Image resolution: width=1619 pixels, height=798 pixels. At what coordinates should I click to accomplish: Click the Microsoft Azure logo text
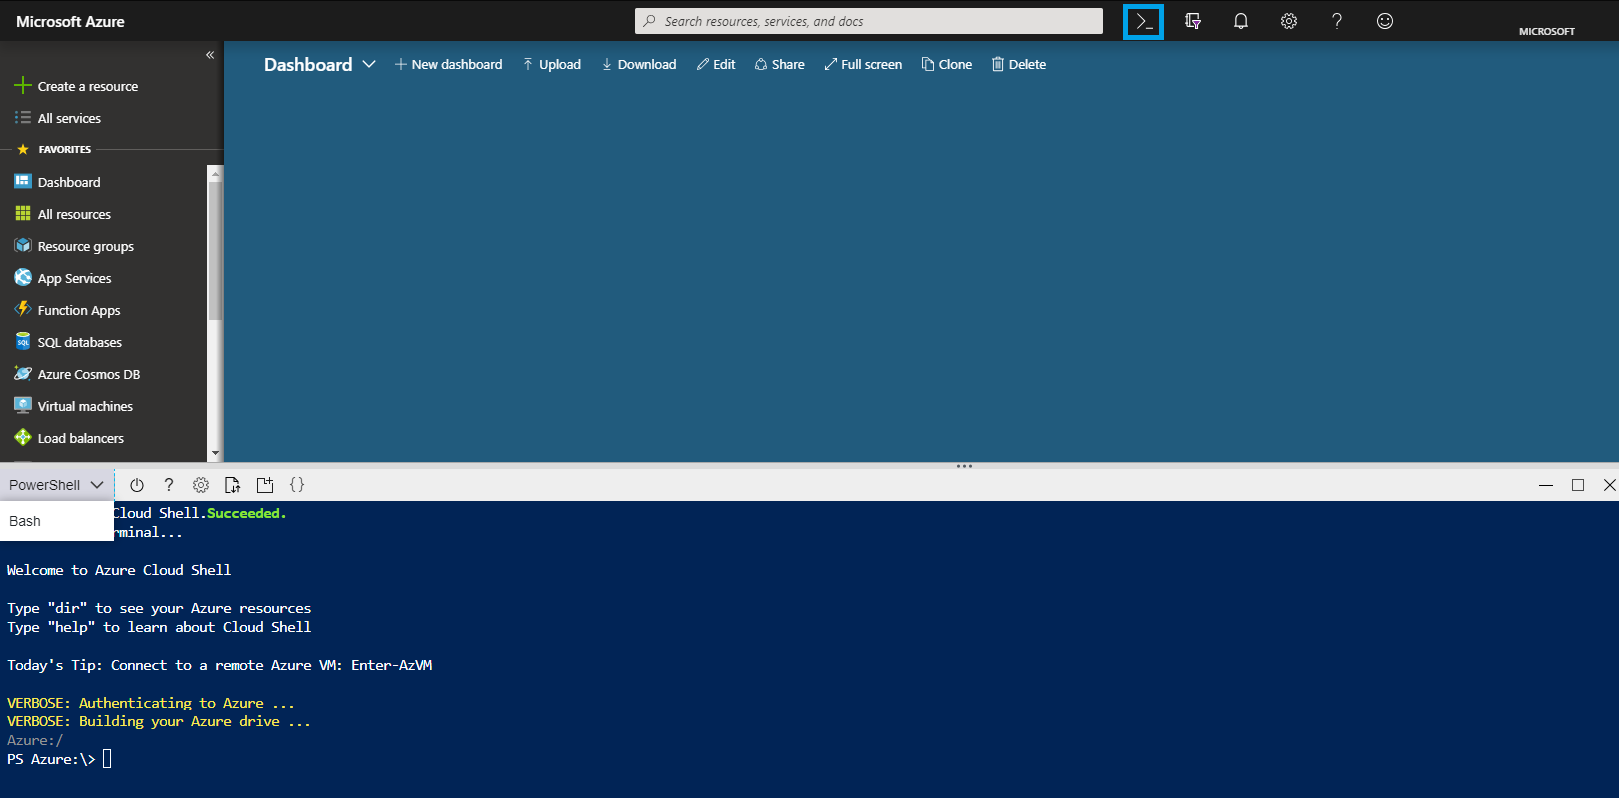[x=70, y=21]
